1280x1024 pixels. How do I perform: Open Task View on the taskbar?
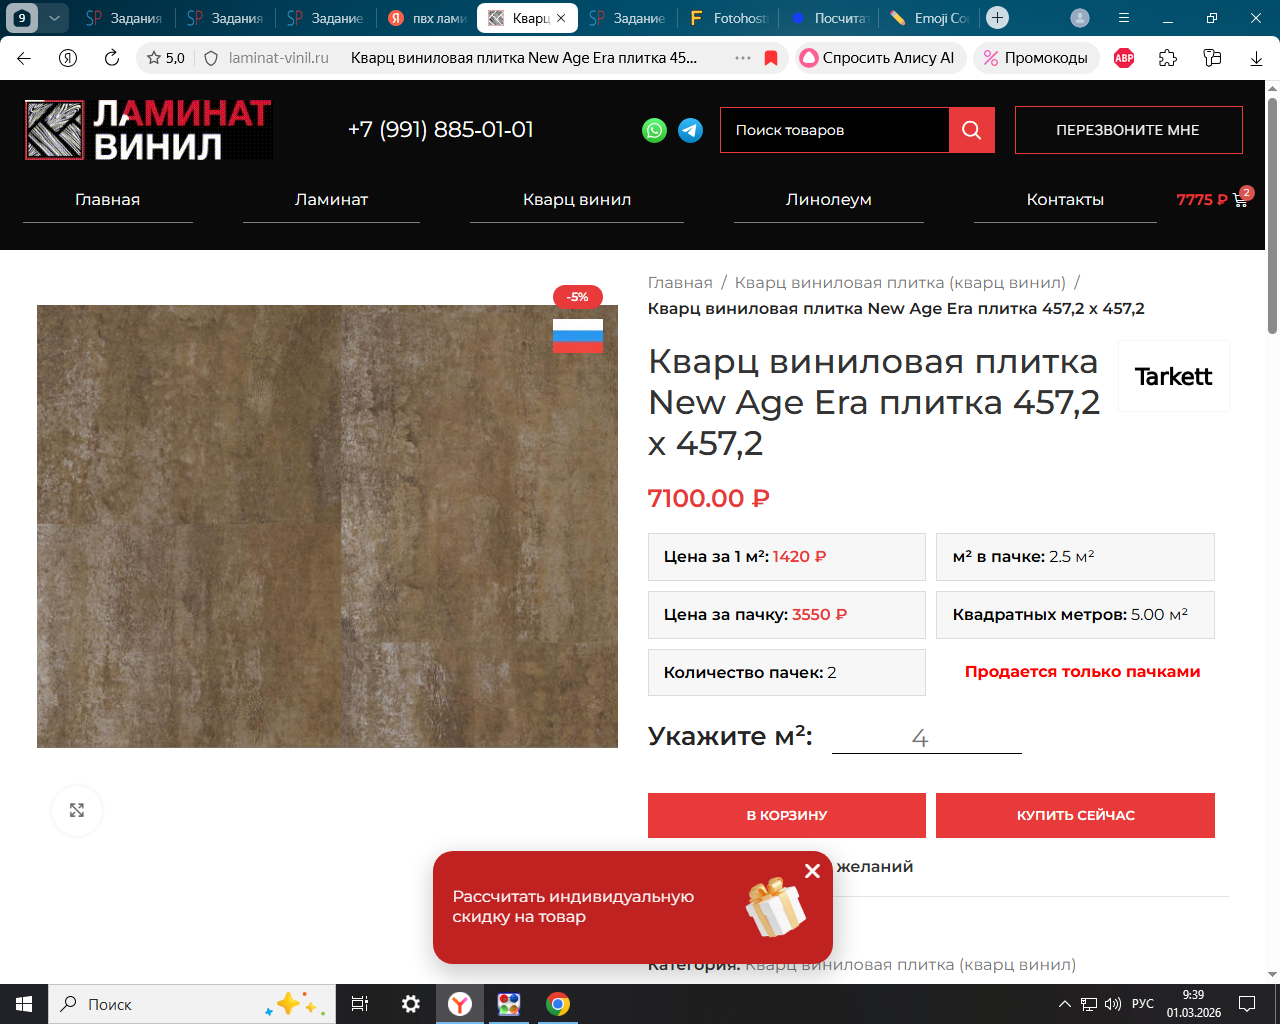[360, 1004]
